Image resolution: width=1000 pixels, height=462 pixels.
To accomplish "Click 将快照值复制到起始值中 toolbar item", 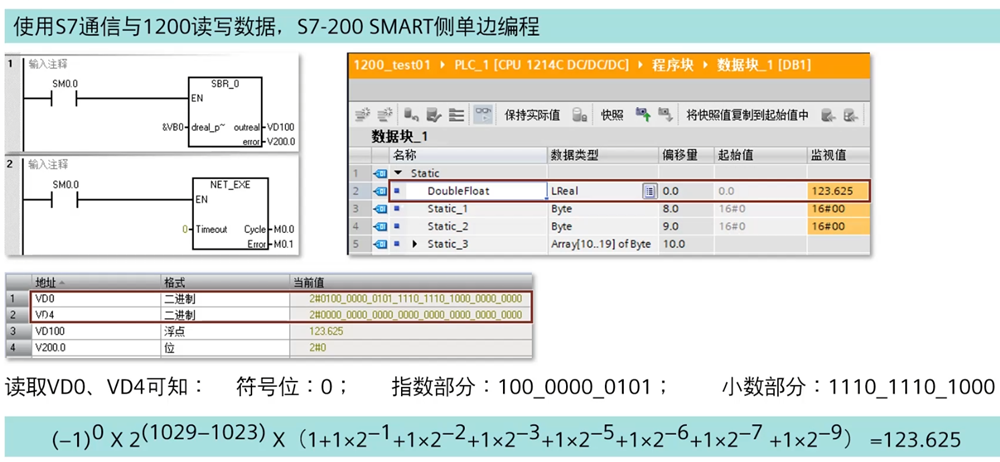I will pos(747,115).
